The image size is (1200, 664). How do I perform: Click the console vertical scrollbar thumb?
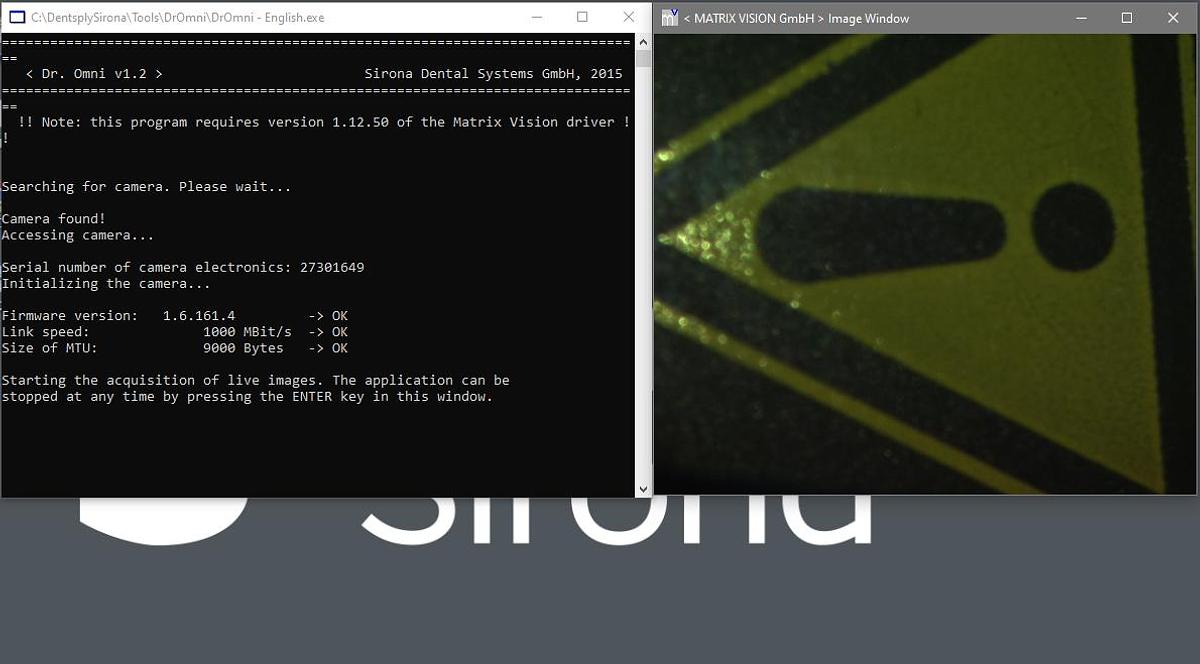pyautogui.click(x=643, y=58)
